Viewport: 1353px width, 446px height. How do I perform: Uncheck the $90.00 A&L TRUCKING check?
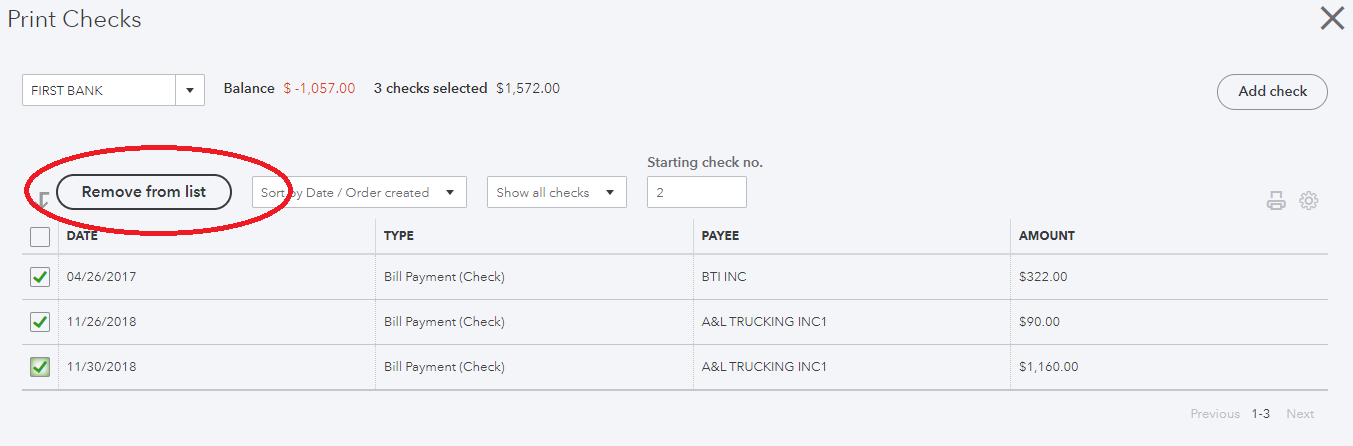click(40, 322)
